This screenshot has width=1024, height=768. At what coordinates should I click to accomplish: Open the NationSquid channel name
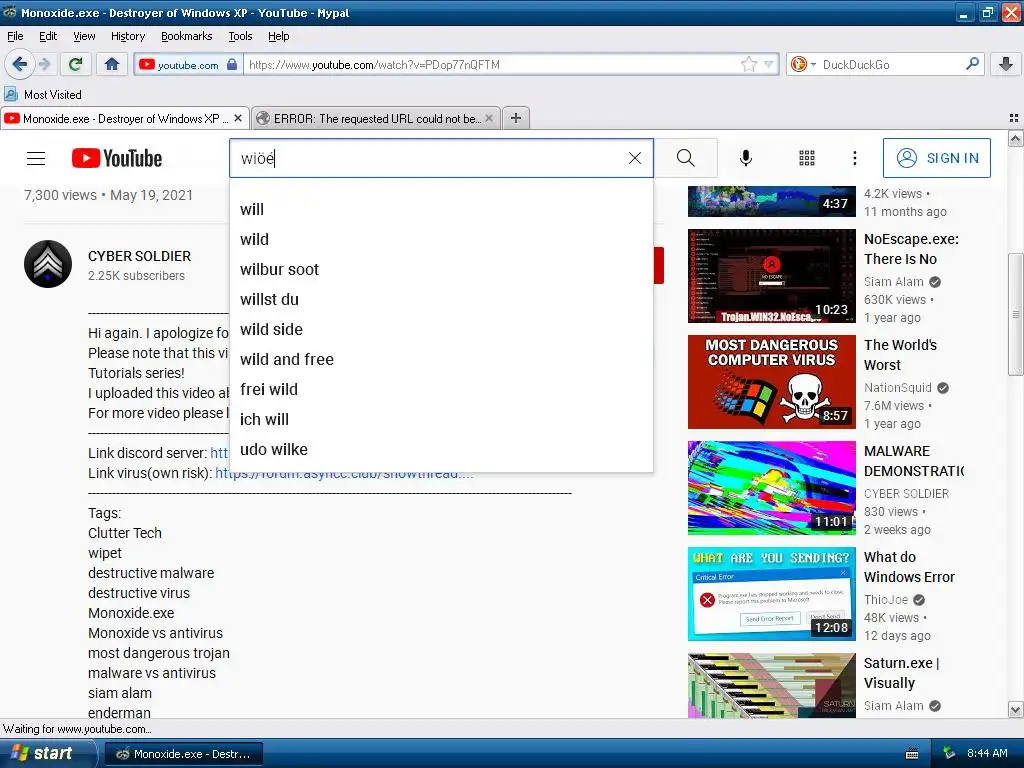[897, 388]
